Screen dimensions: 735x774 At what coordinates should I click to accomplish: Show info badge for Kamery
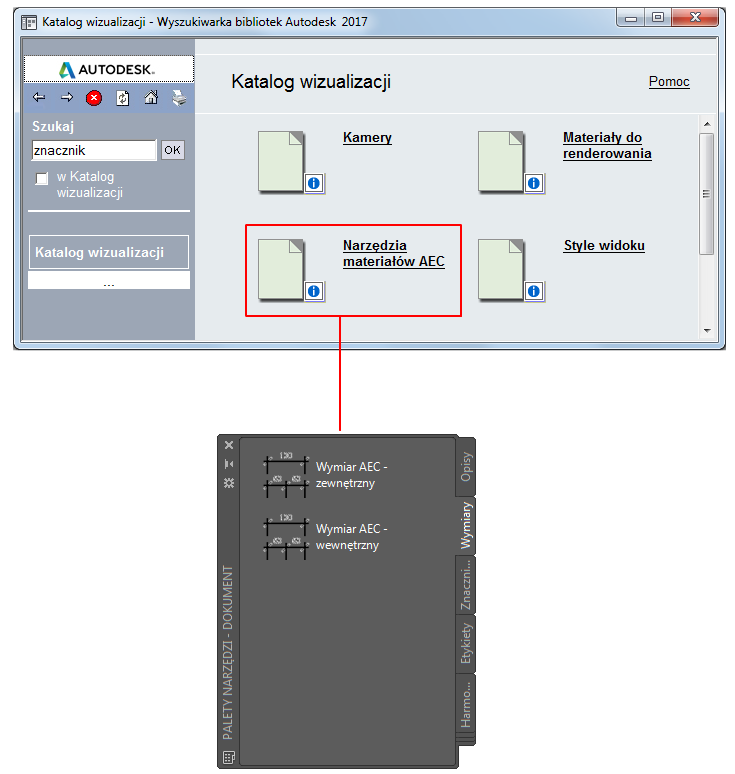point(314,184)
